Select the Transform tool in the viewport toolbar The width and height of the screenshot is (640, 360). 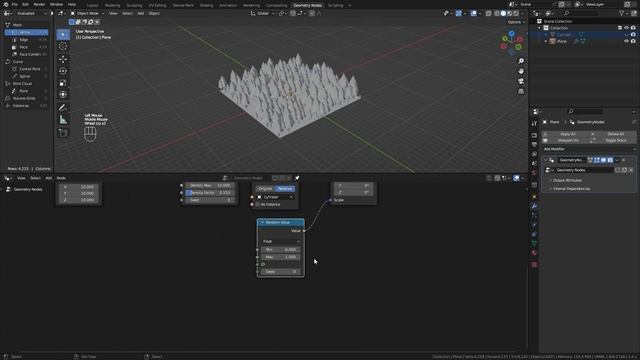tap(63, 95)
